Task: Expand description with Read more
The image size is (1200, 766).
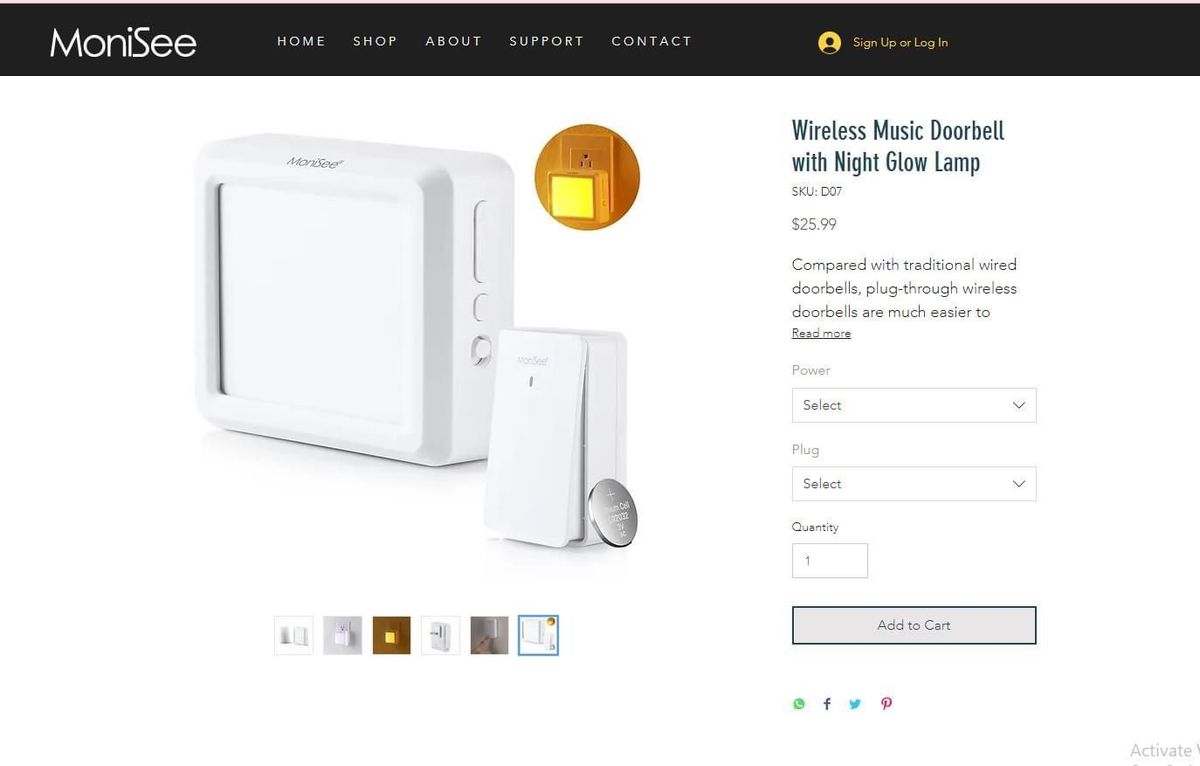Action: (x=821, y=333)
